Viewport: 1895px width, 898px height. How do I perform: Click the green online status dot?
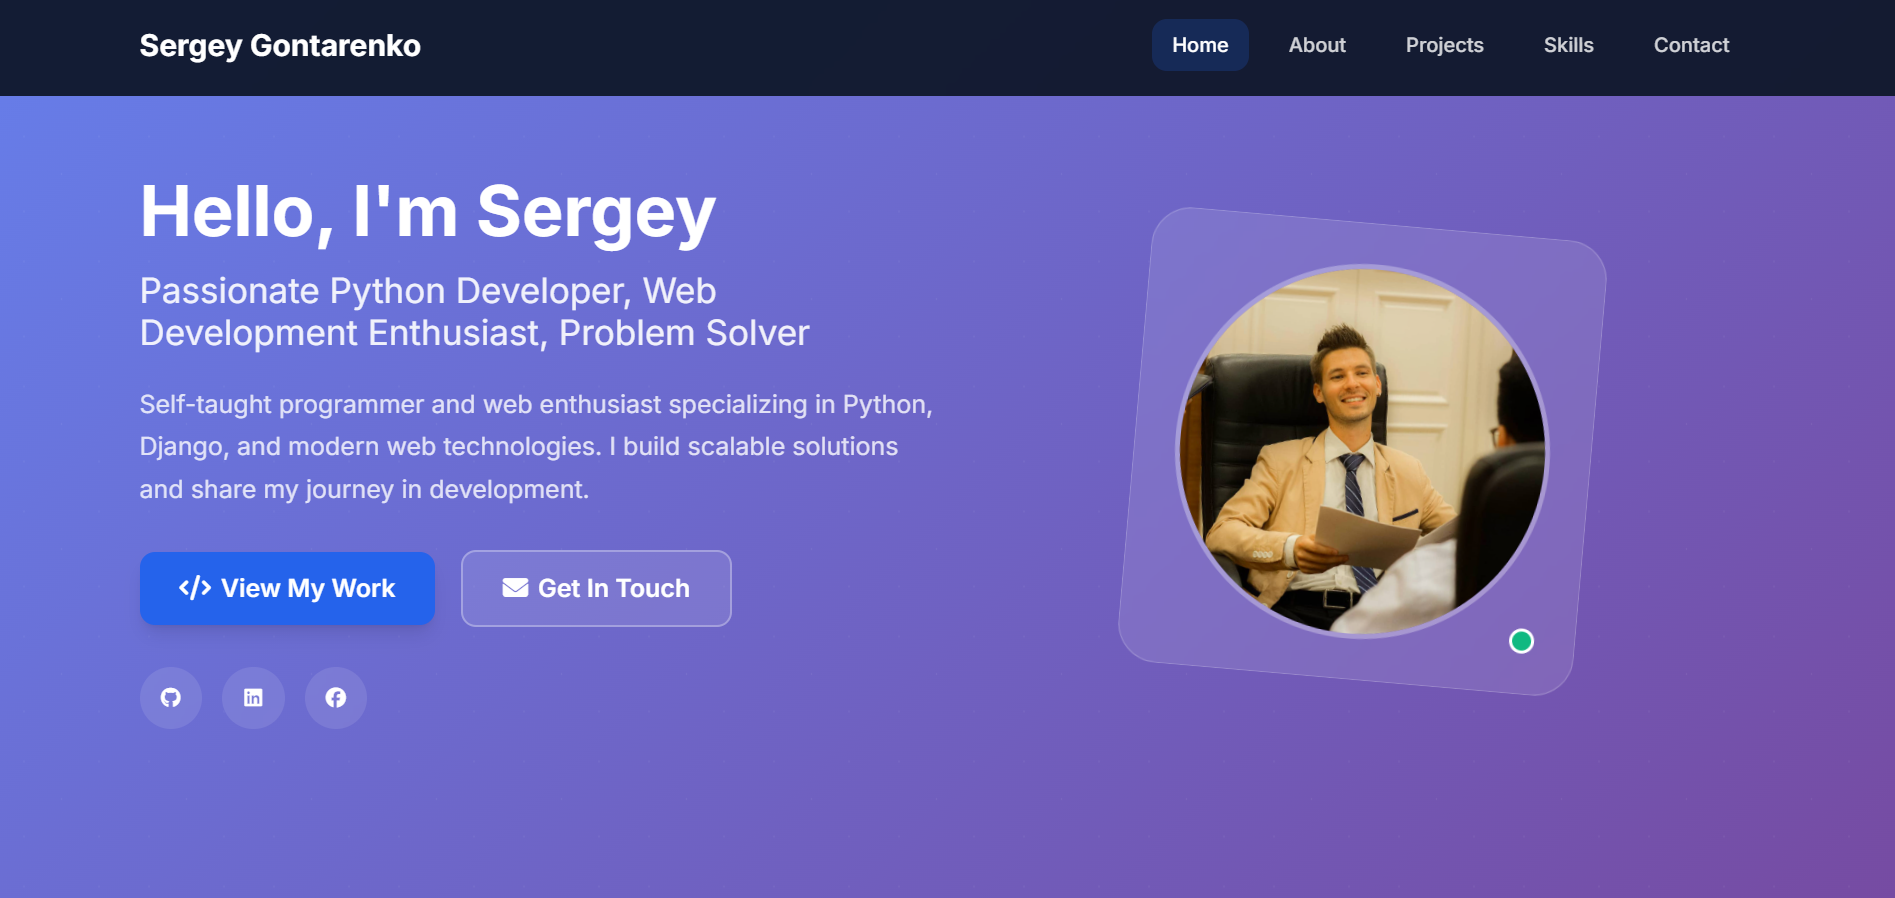[x=1521, y=641]
